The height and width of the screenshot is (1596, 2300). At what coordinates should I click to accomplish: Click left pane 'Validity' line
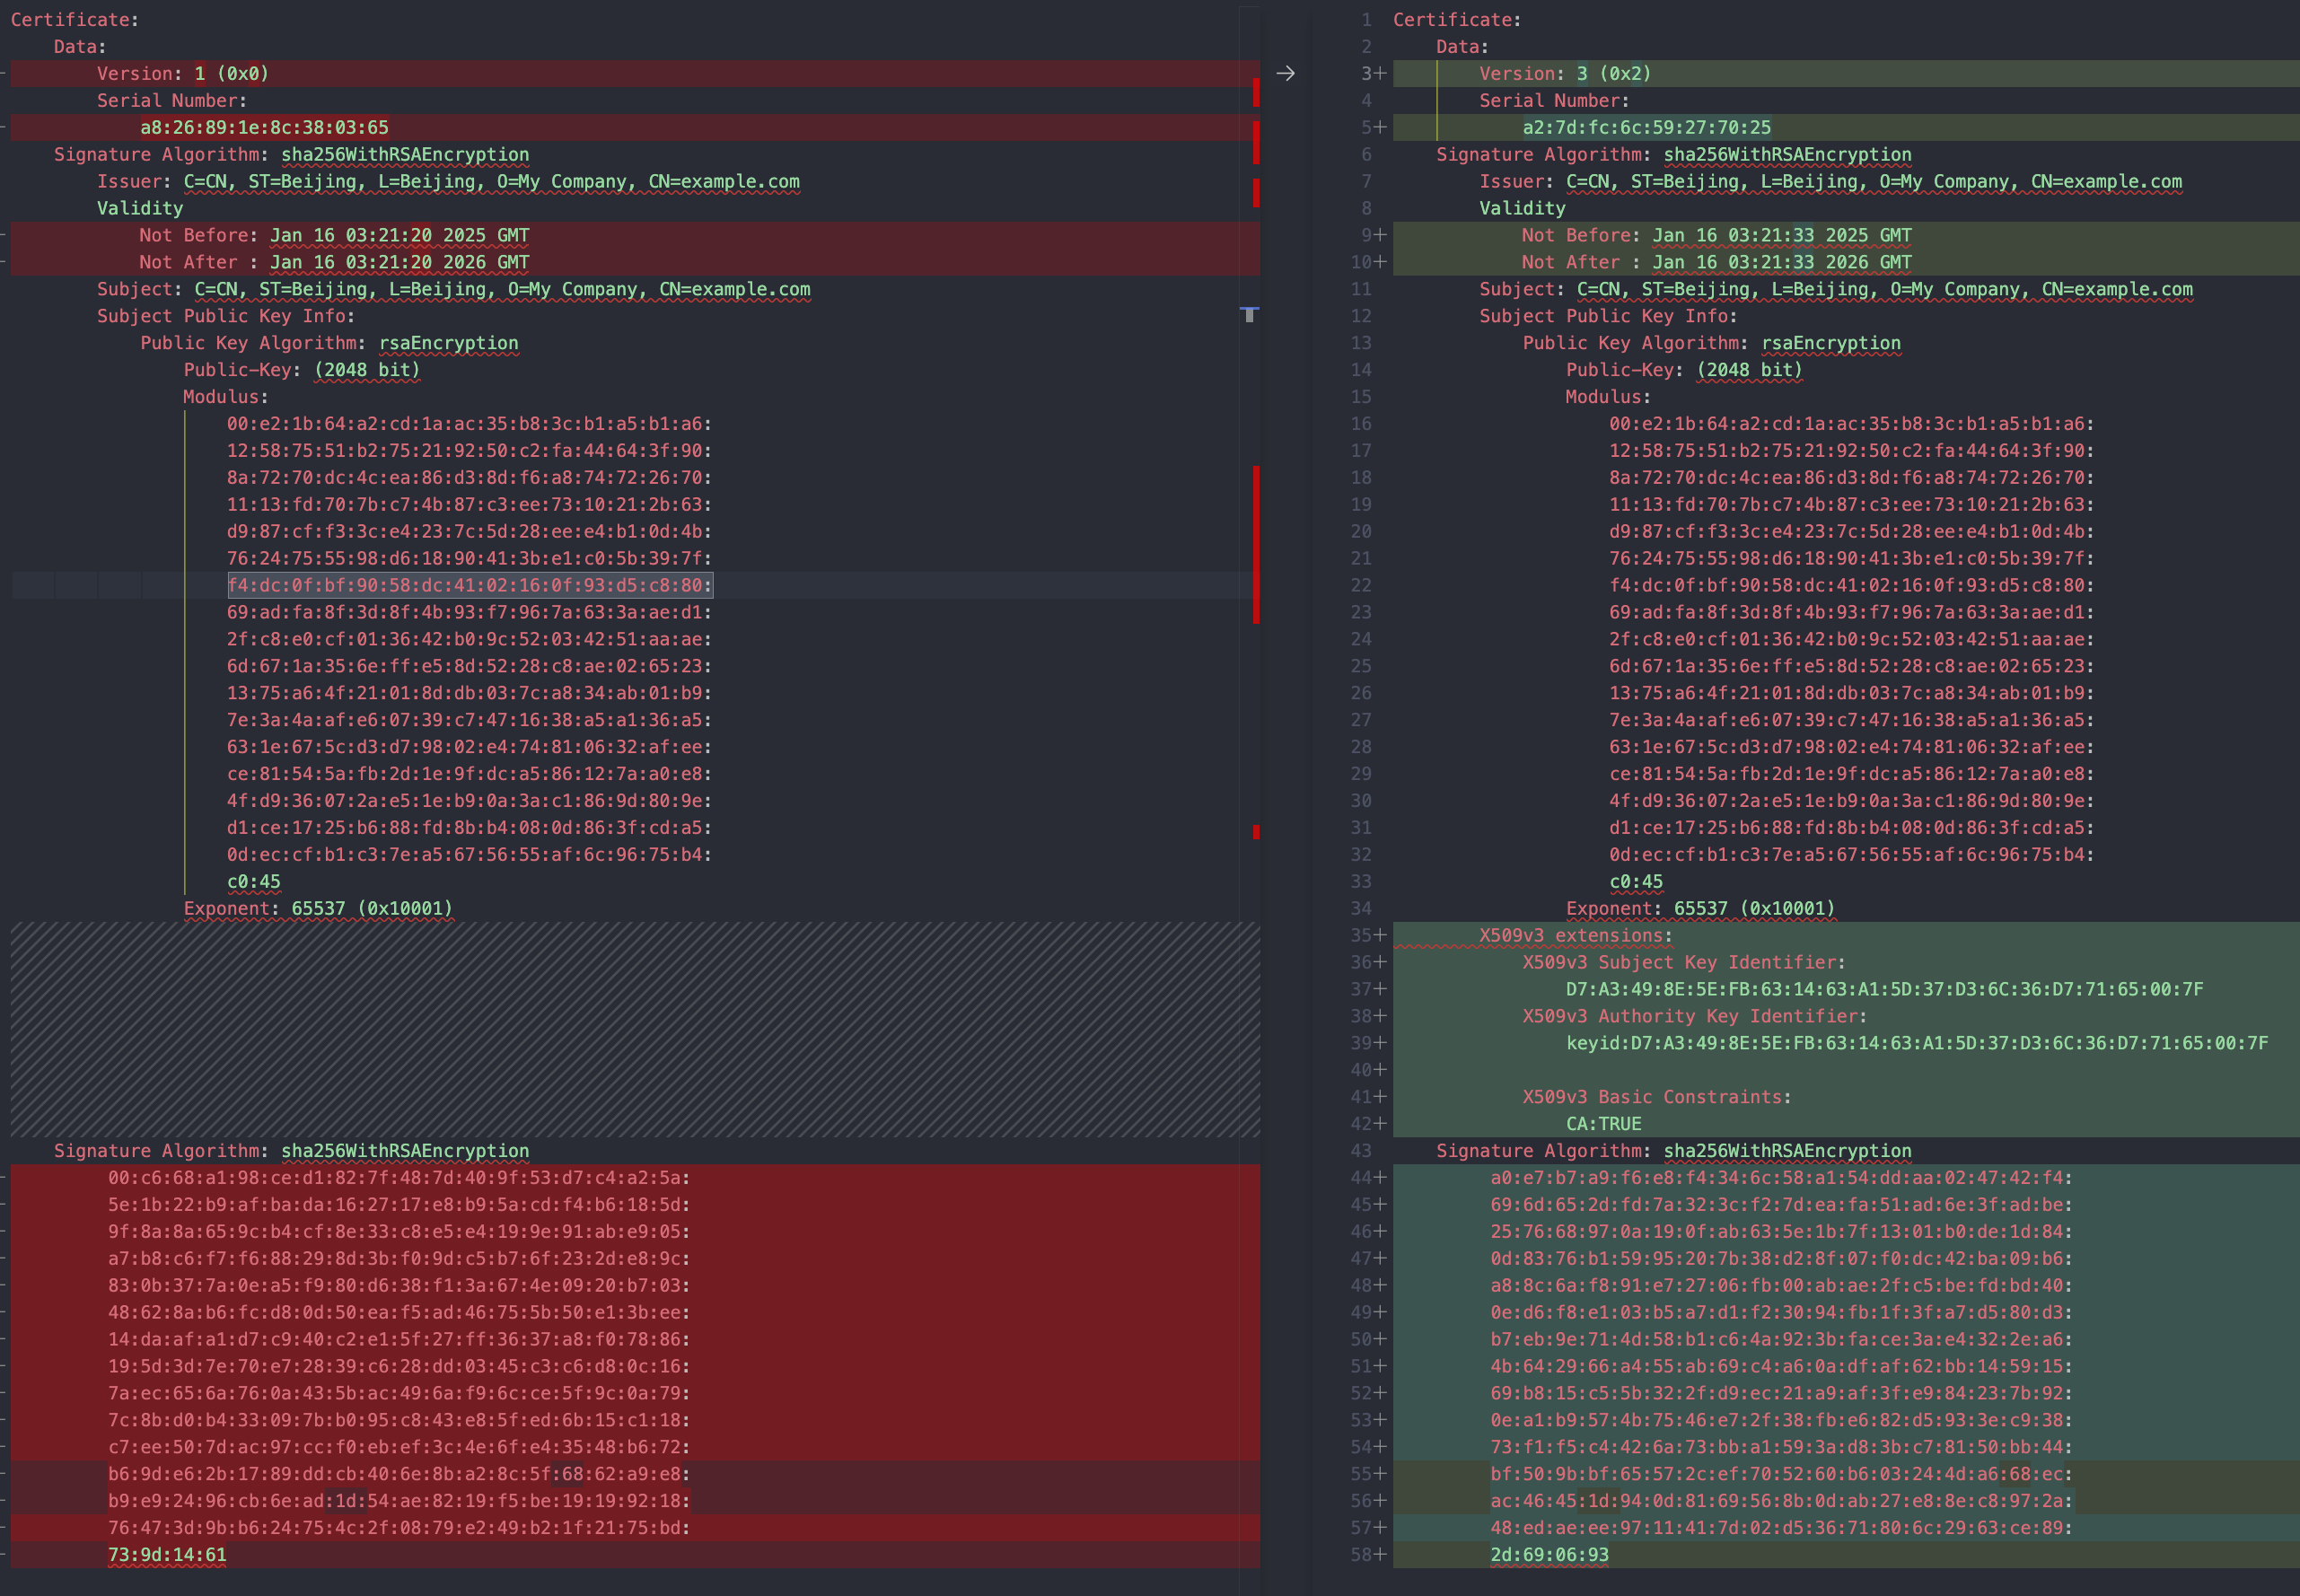[140, 209]
